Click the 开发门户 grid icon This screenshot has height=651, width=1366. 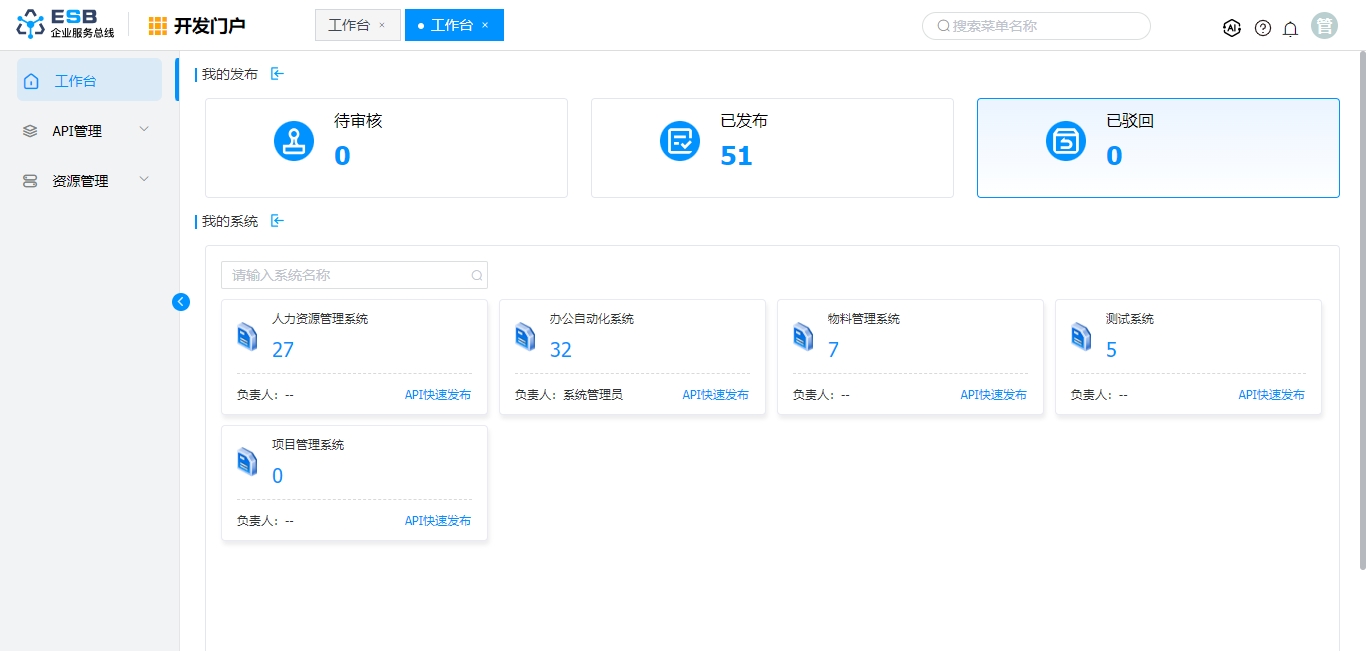(158, 26)
